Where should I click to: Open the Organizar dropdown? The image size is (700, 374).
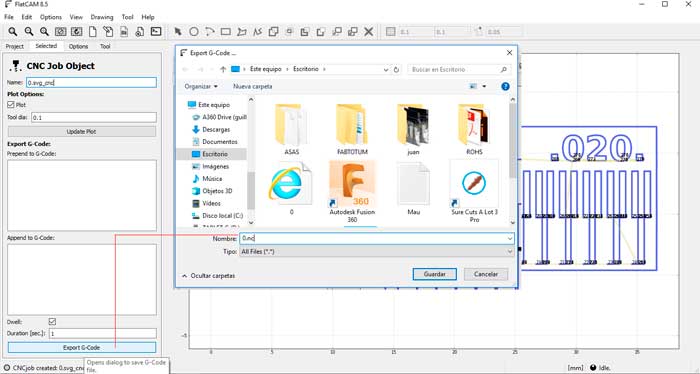tap(201, 87)
